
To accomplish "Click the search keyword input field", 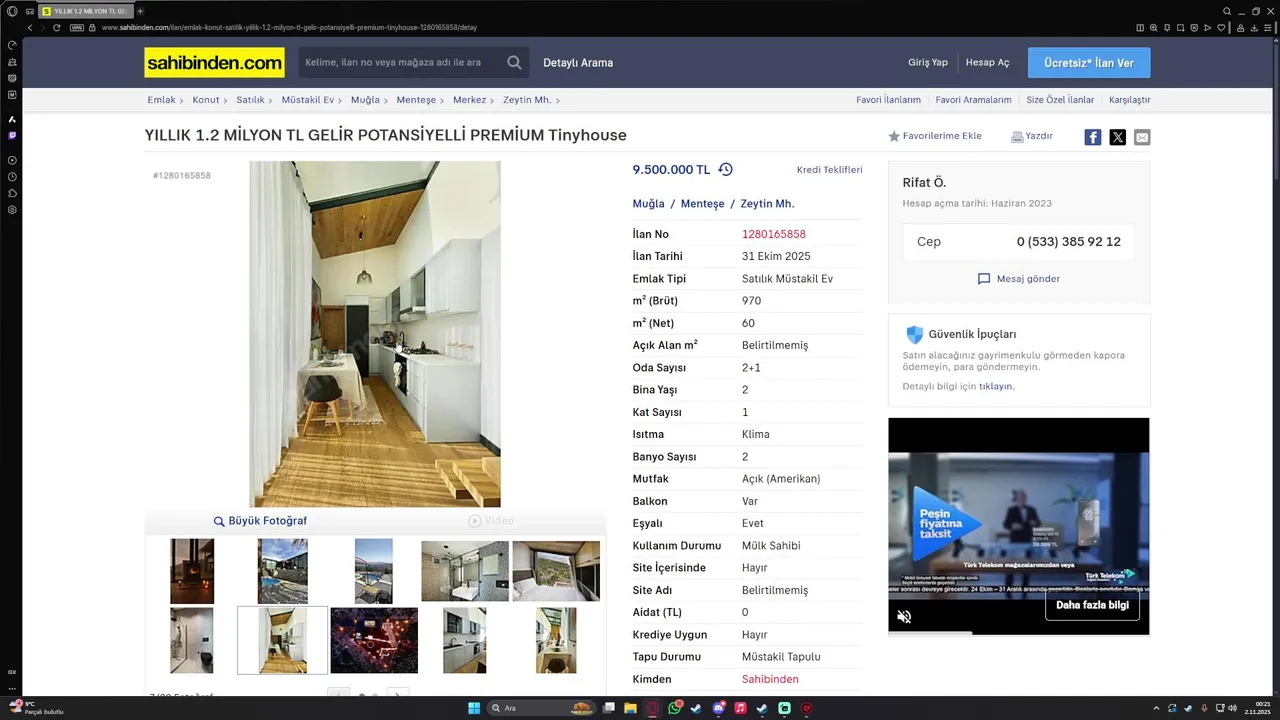I will tap(400, 63).
